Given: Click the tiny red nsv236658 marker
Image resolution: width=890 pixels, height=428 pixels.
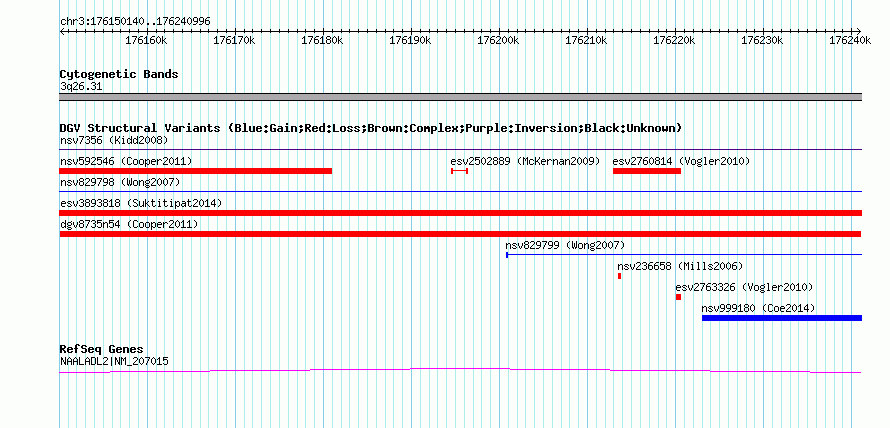Looking at the screenshot, I should (619, 276).
